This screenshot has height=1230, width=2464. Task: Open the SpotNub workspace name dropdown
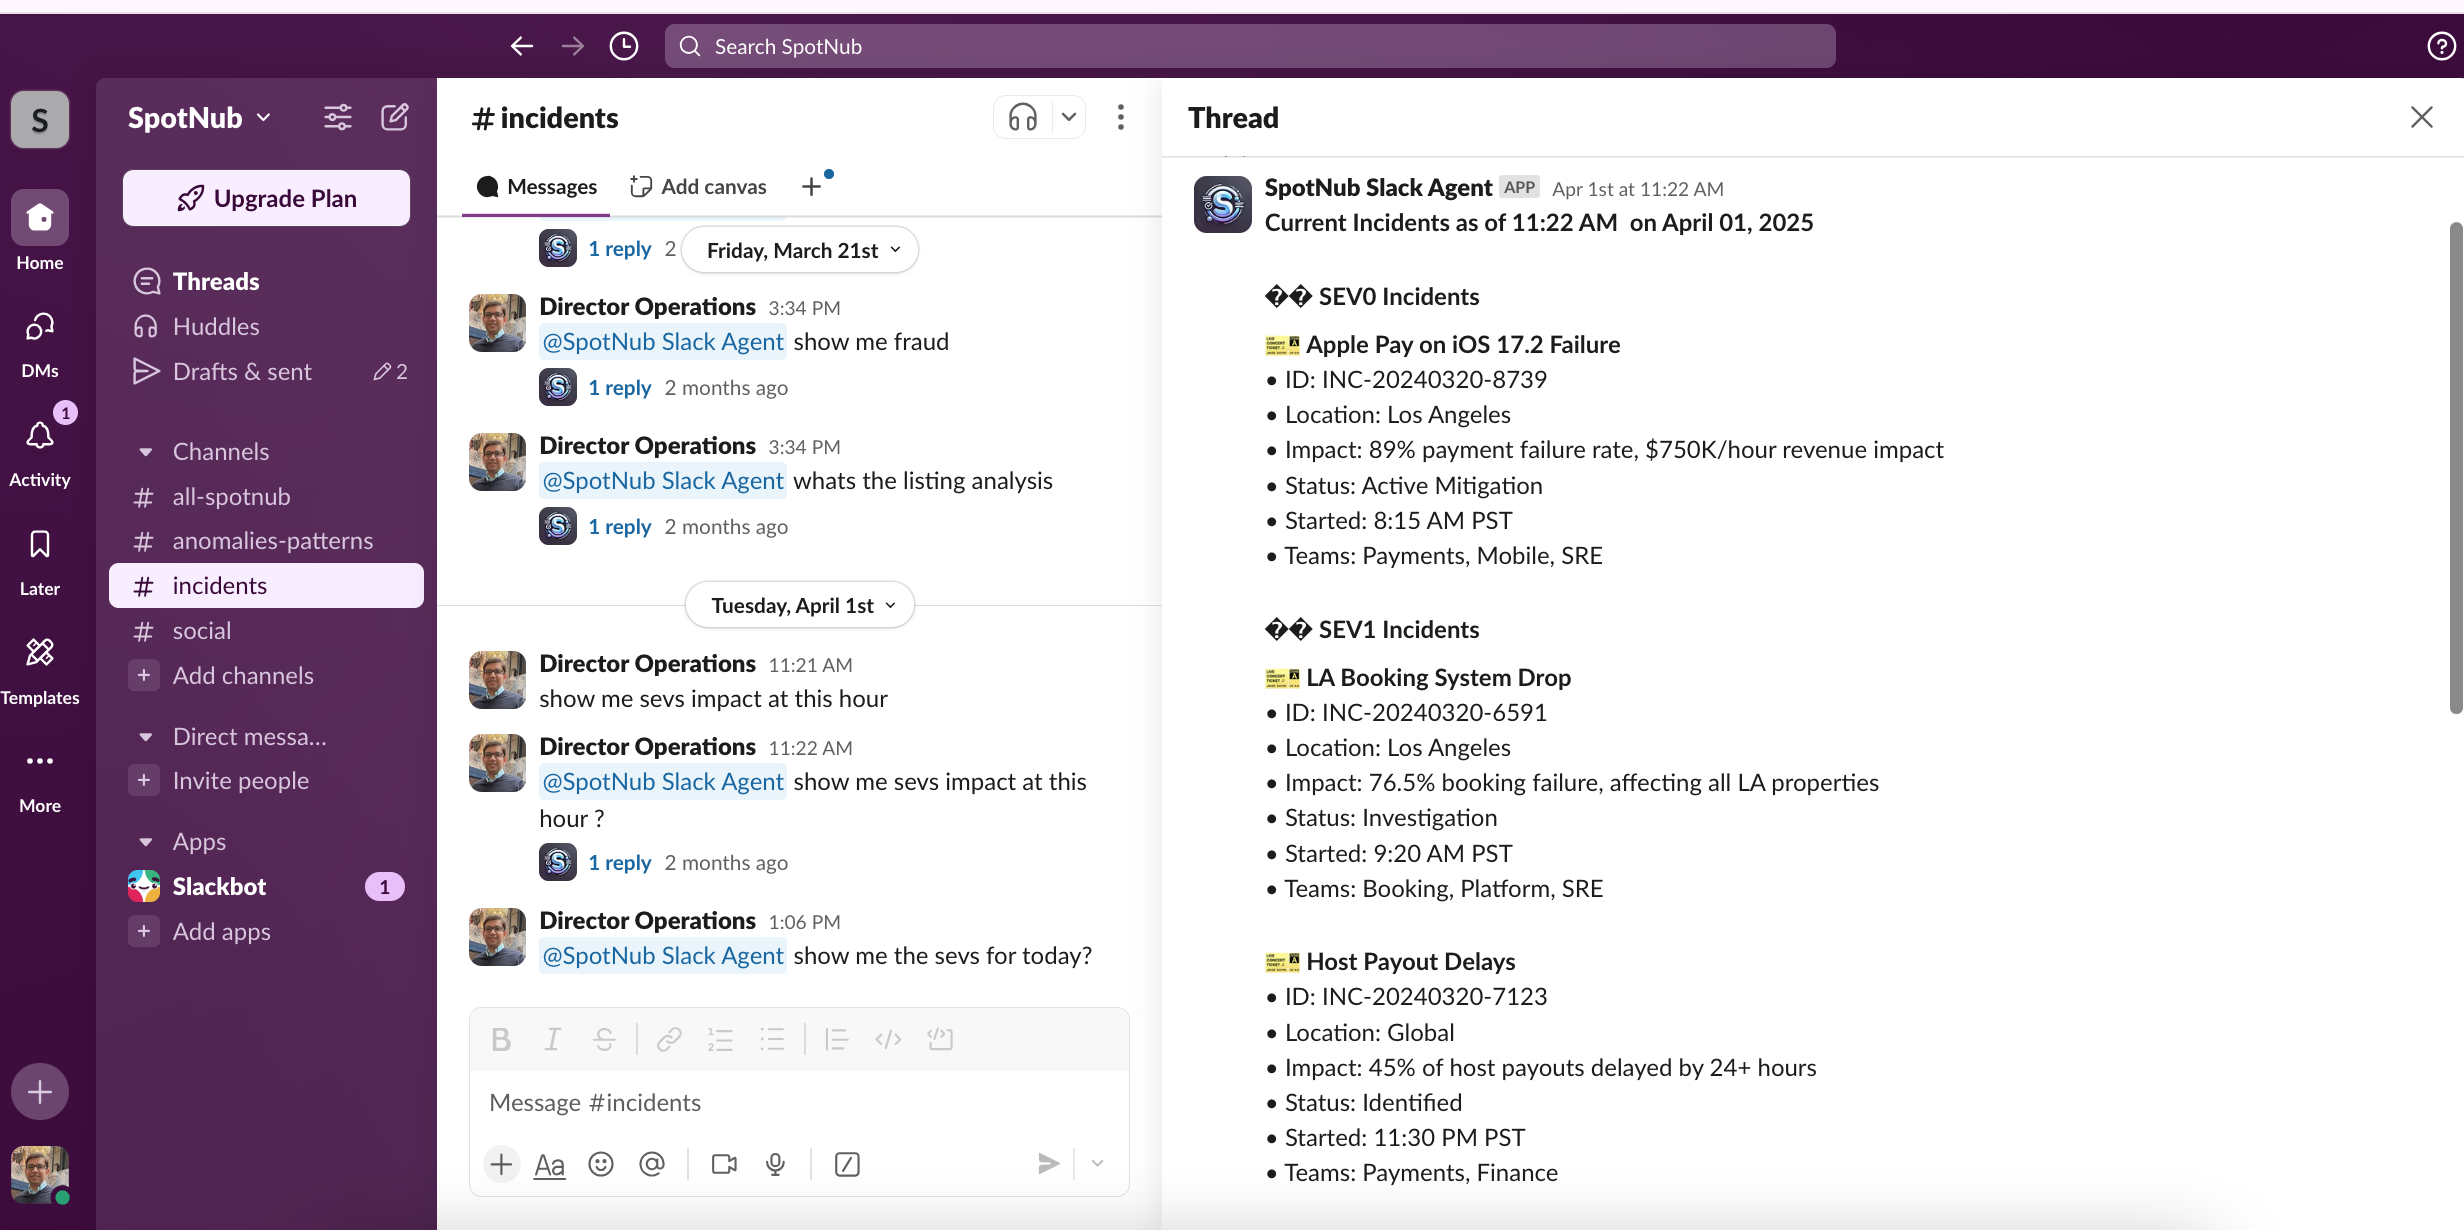point(200,118)
